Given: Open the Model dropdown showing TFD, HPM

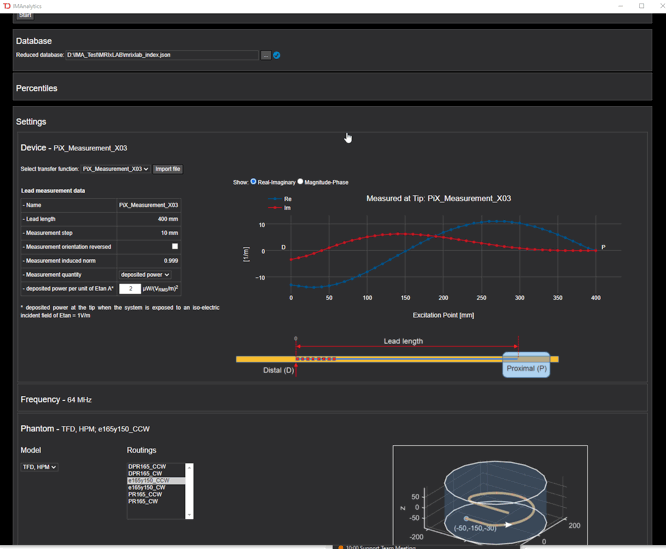Looking at the screenshot, I should click(40, 467).
